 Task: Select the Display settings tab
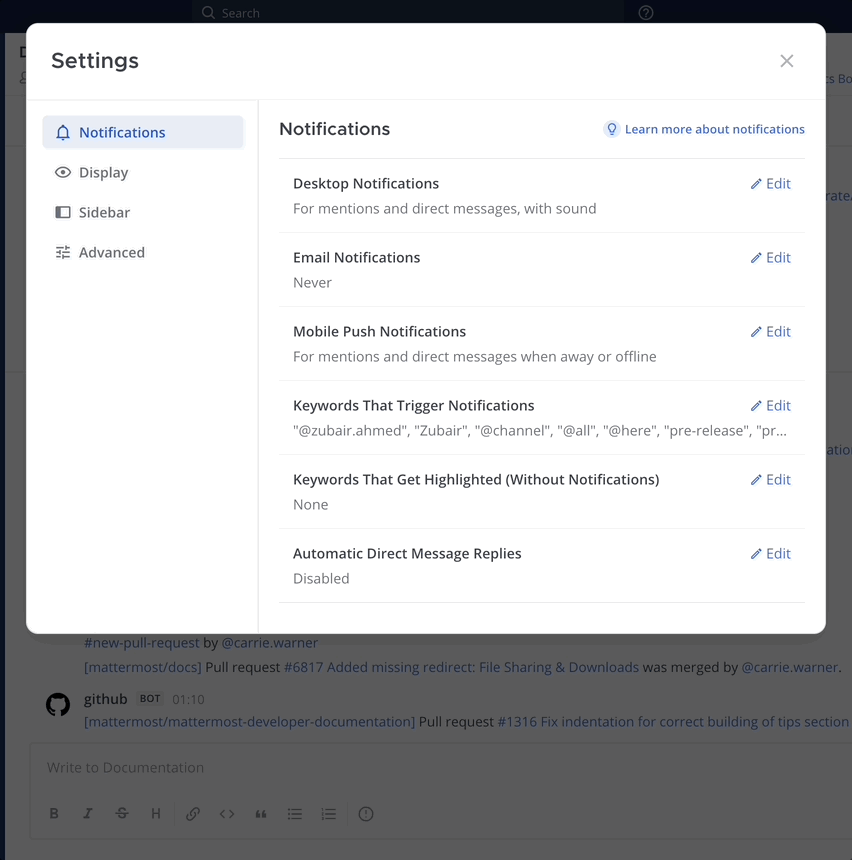(x=104, y=172)
